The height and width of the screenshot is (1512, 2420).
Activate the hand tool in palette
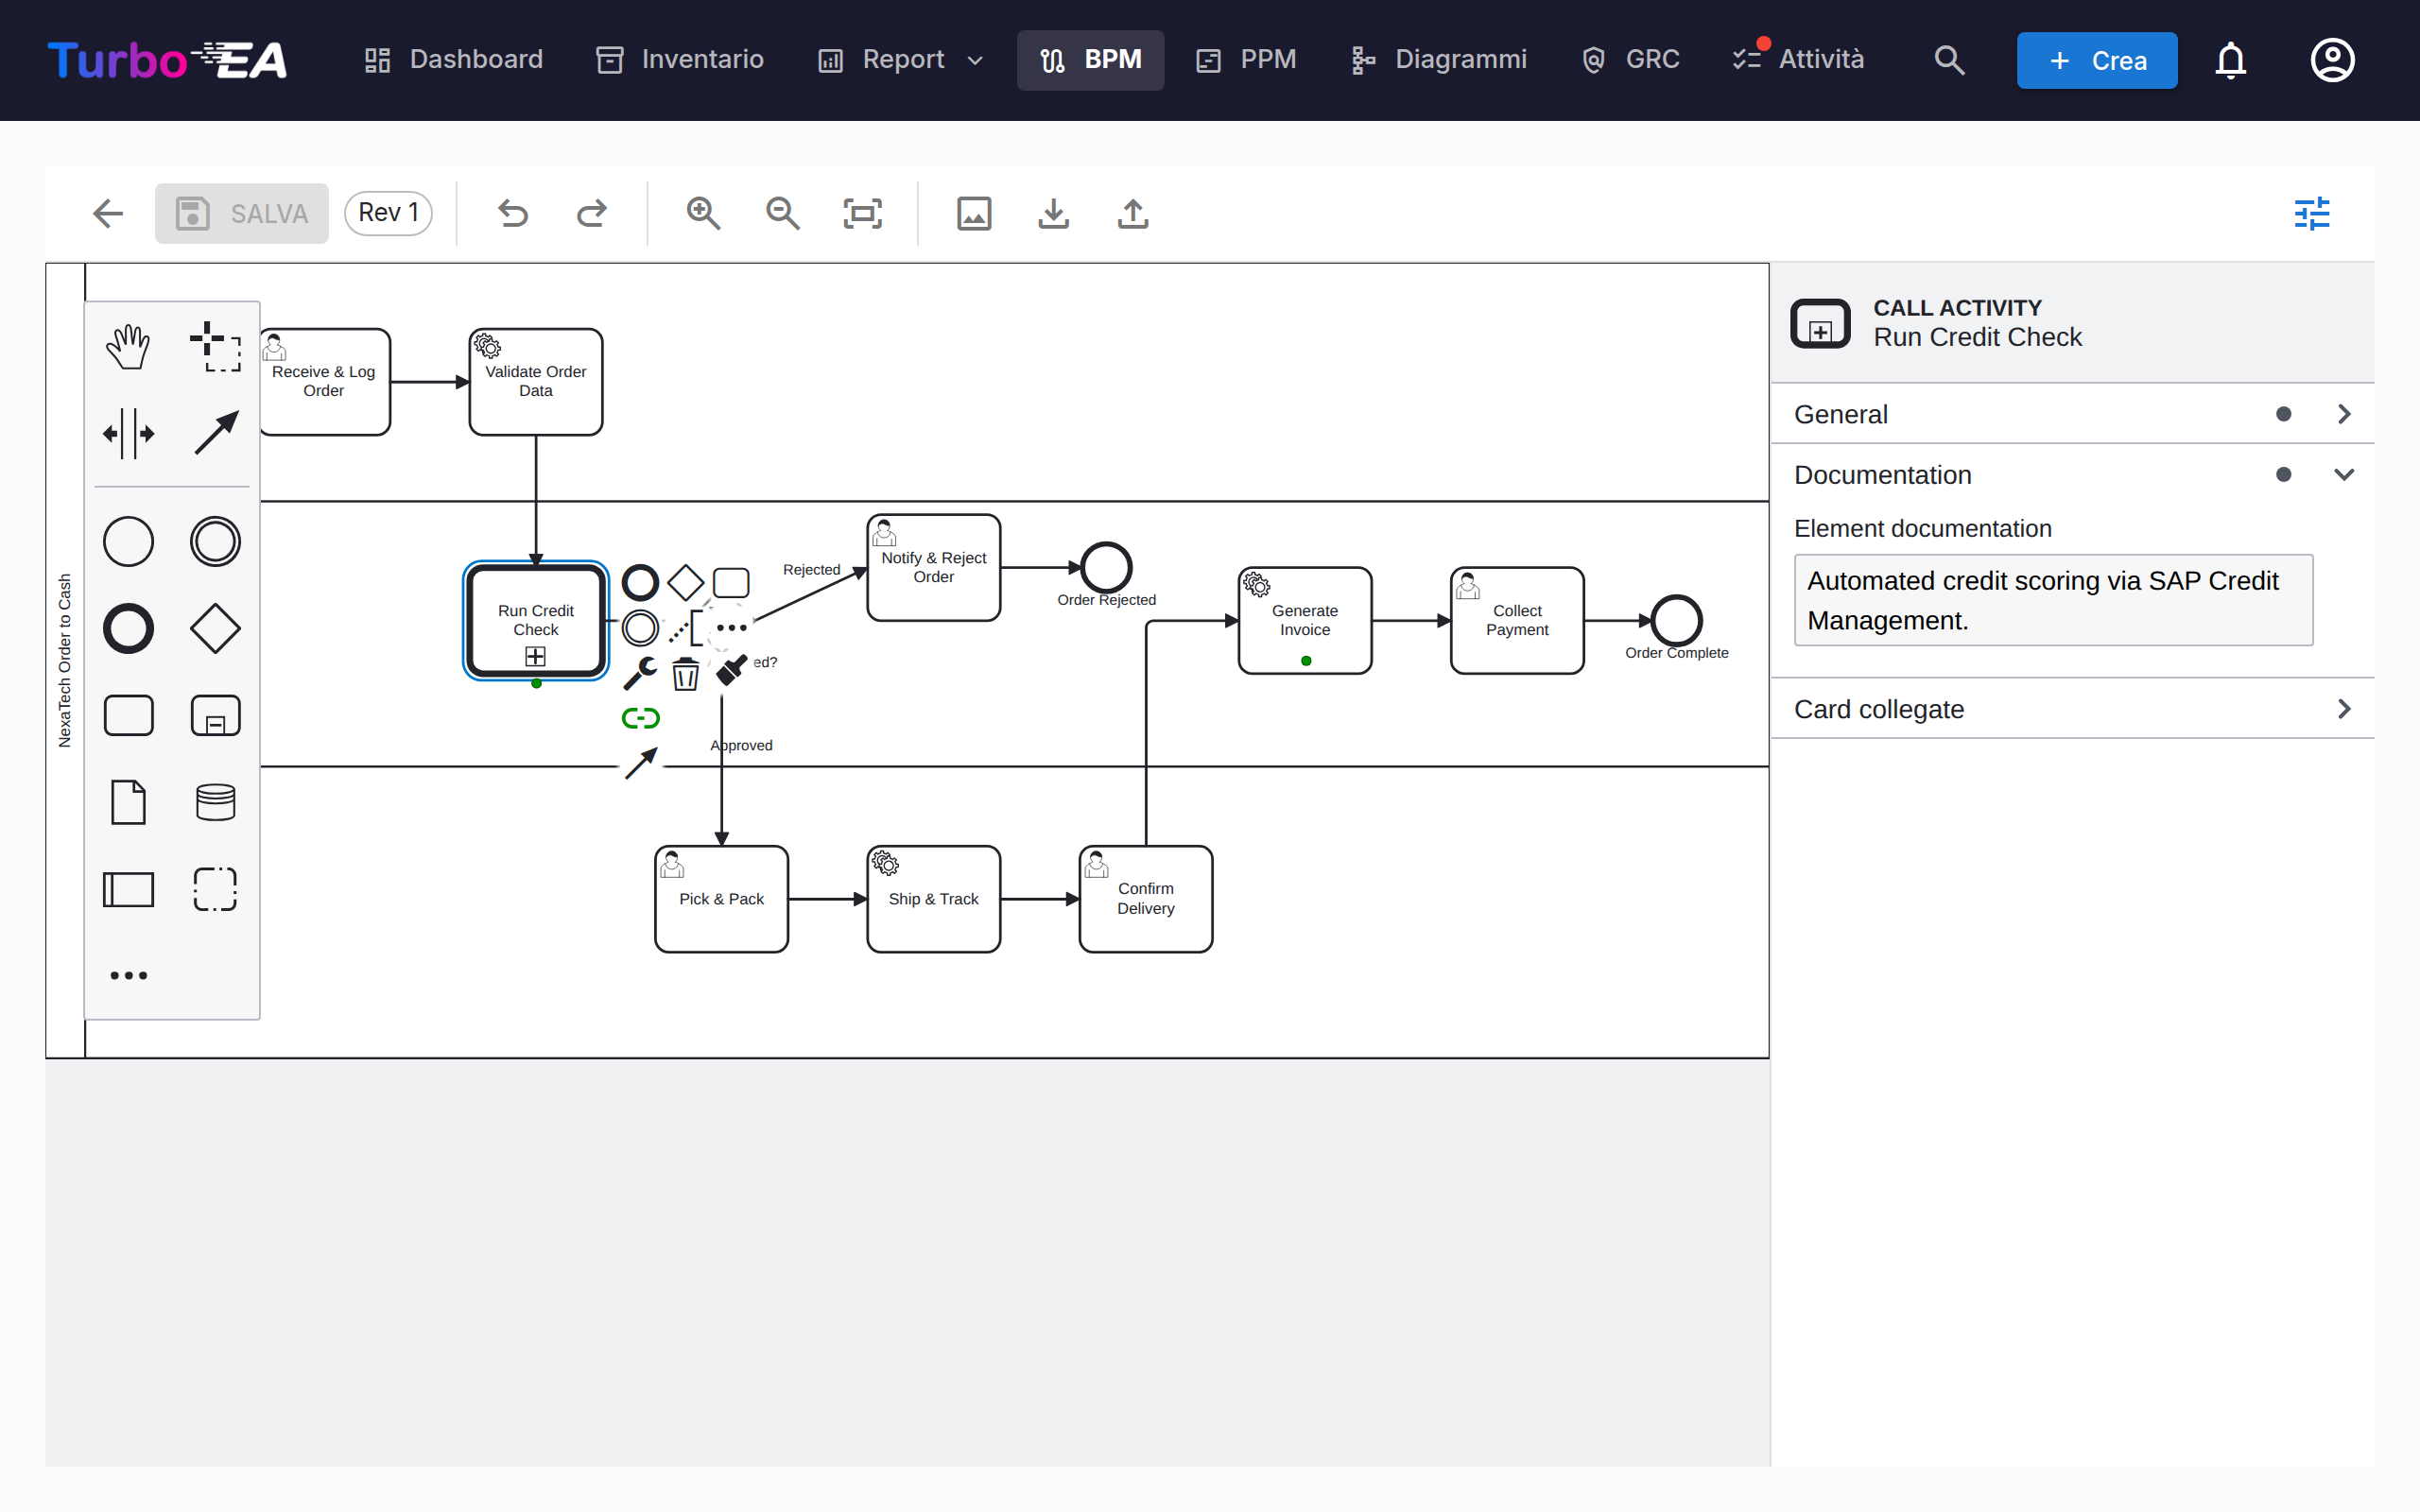click(x=128, y=347)
